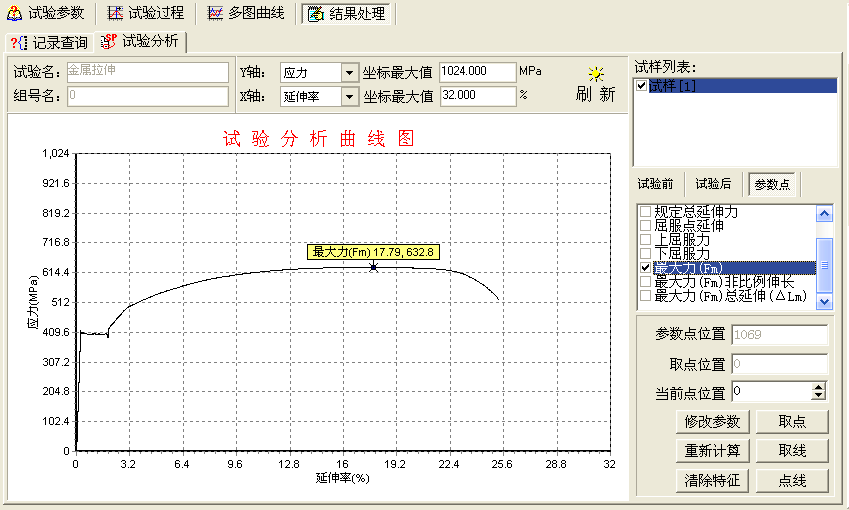This screenshot has height=510, width=849.
Task: Open the X轴 延伸率 dropdown
Action: pos(349,97)
